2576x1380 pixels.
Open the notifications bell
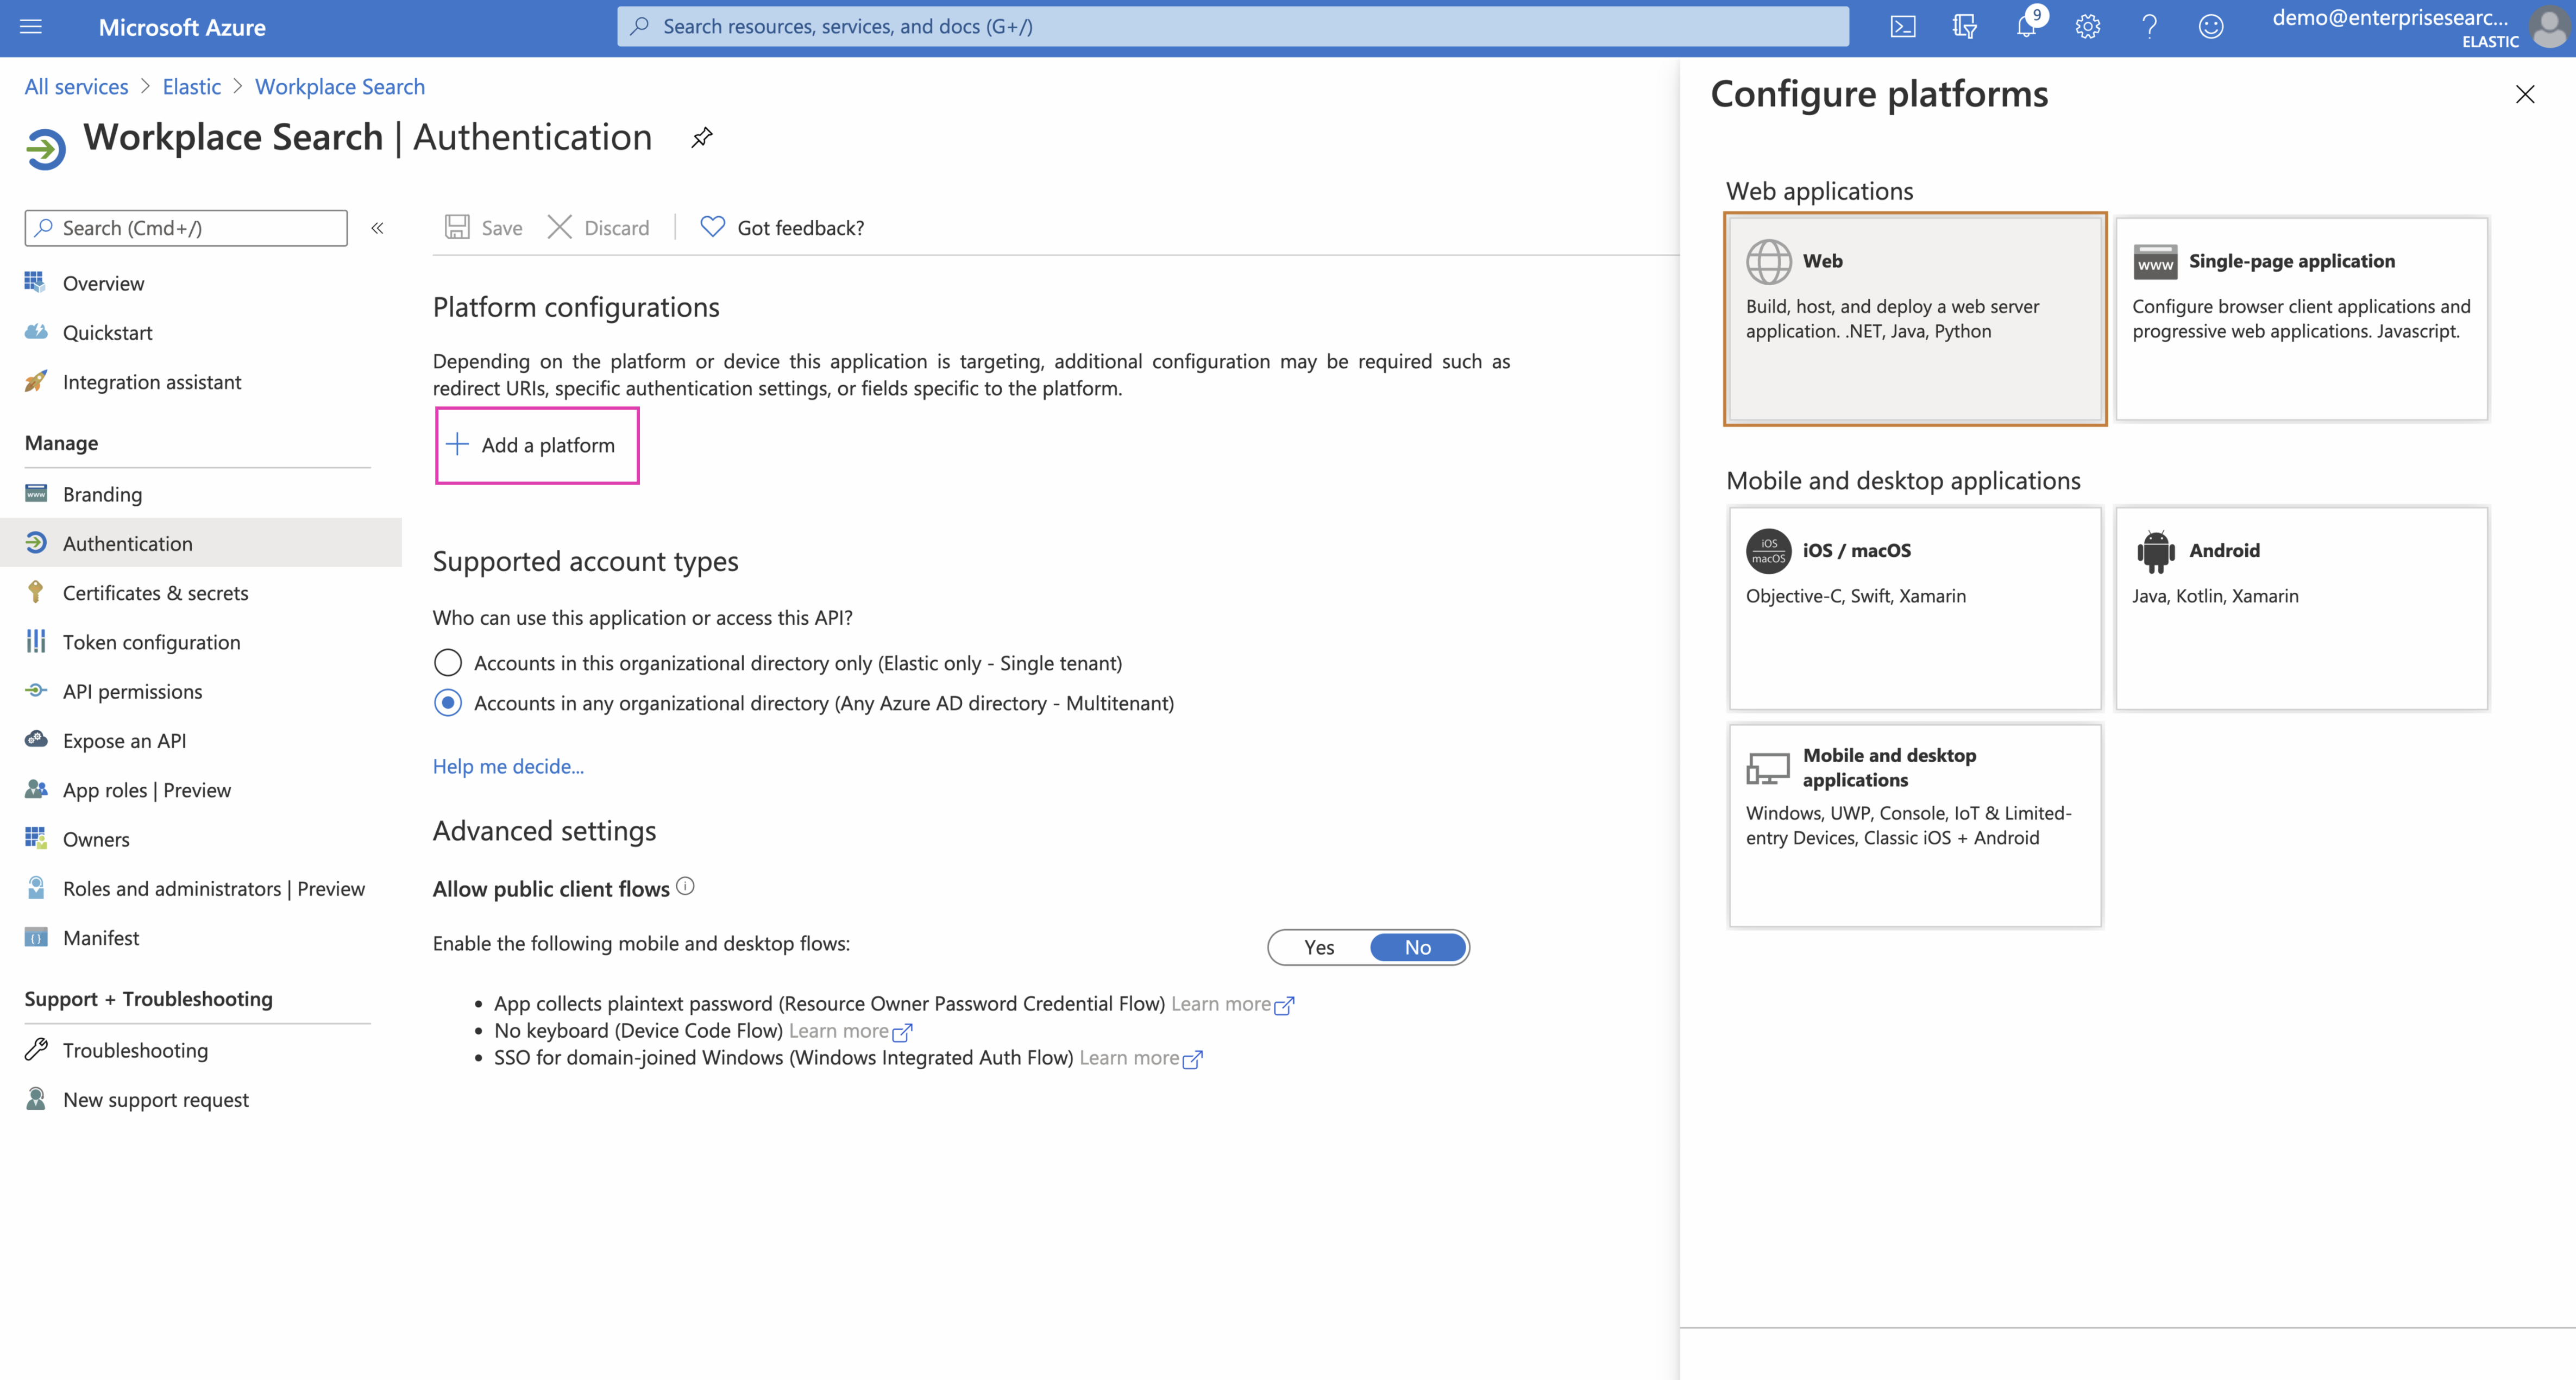click(x=2026, y=27)
